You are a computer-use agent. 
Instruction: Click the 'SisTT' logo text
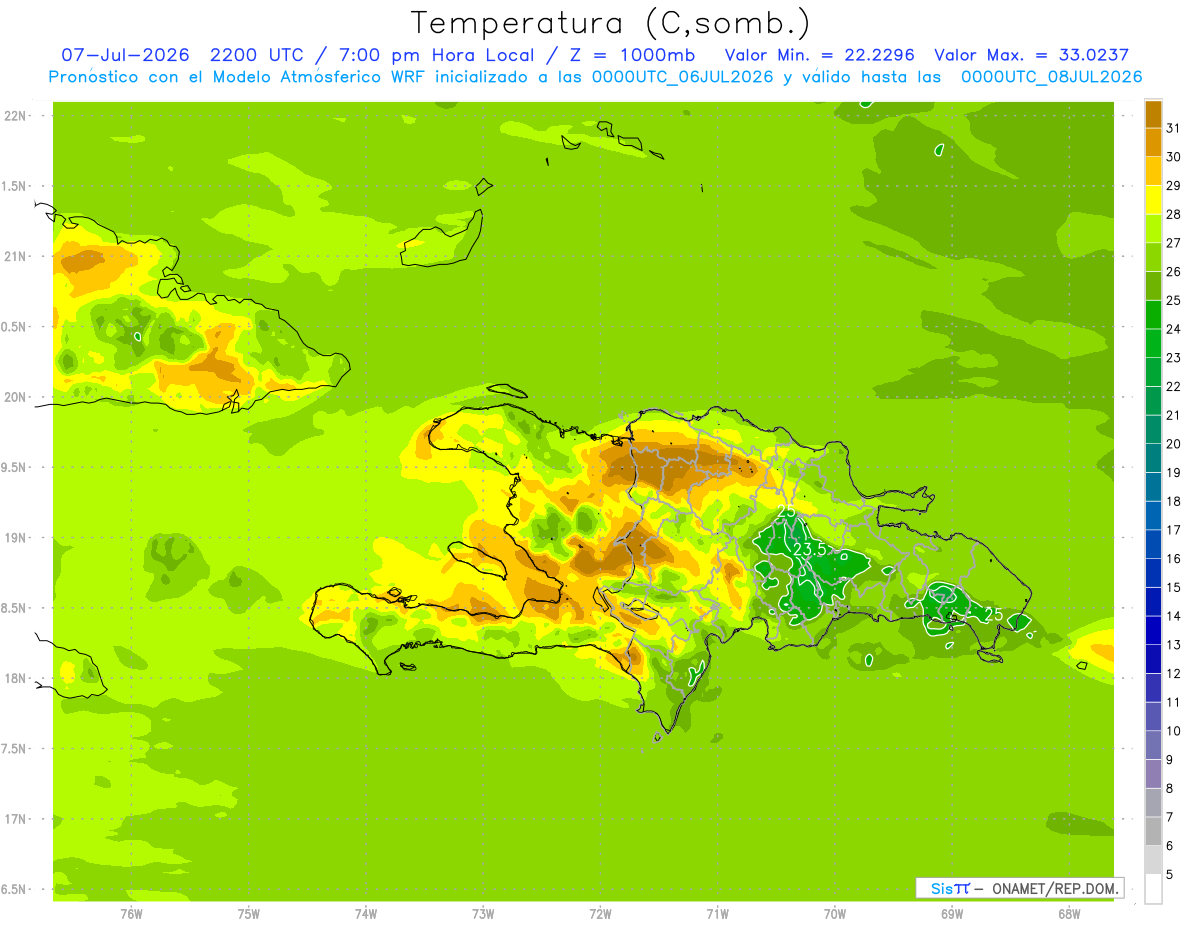click(950, 888)
